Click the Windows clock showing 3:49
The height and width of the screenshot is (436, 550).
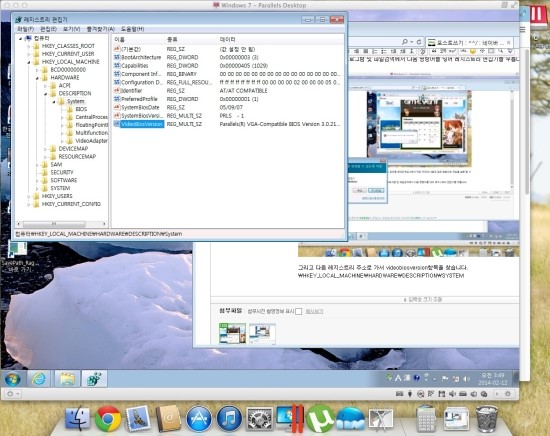tap(492, 379)
